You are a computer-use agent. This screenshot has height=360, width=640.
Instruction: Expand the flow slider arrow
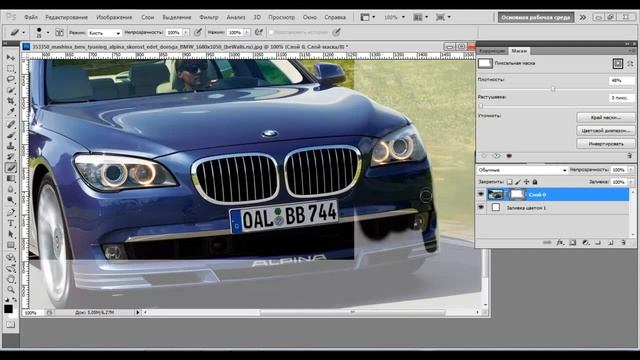pyautogui.click(x=247, y=32)
